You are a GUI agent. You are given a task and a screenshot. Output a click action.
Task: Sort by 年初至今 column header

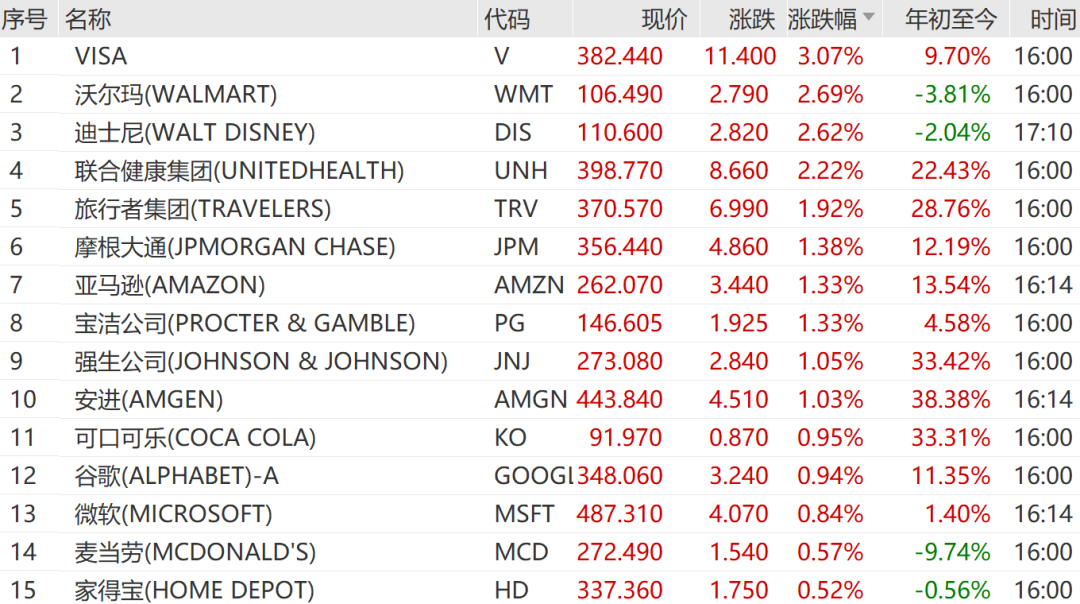[x=951, y=19]
